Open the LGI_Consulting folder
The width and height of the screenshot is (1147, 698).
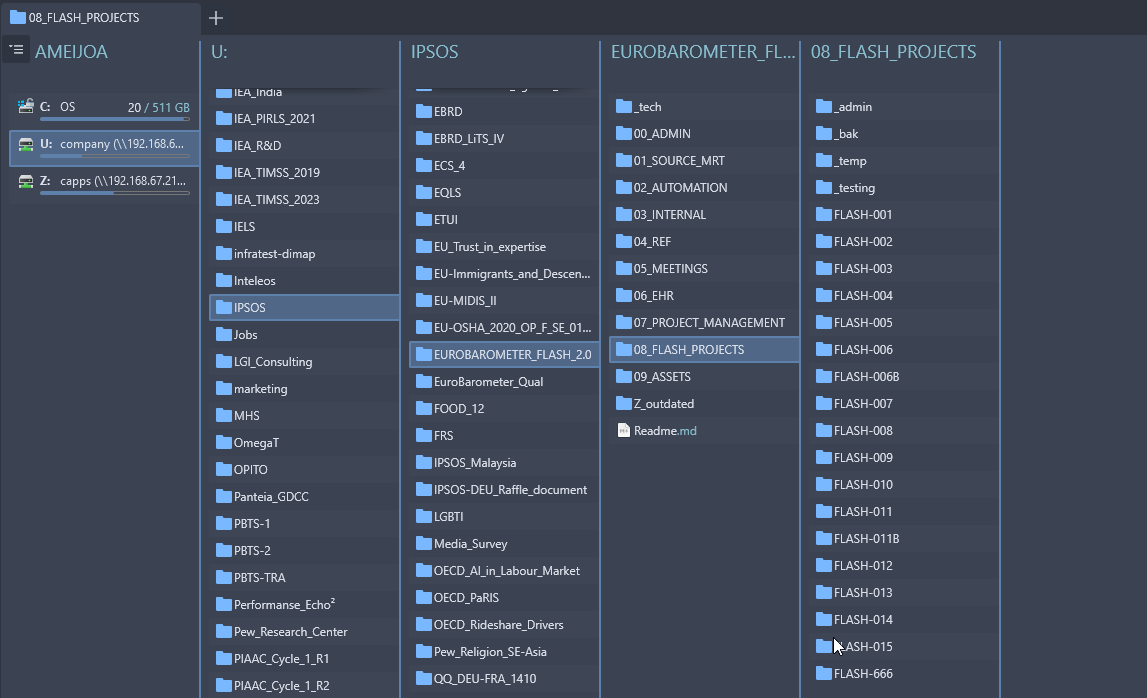304,361
